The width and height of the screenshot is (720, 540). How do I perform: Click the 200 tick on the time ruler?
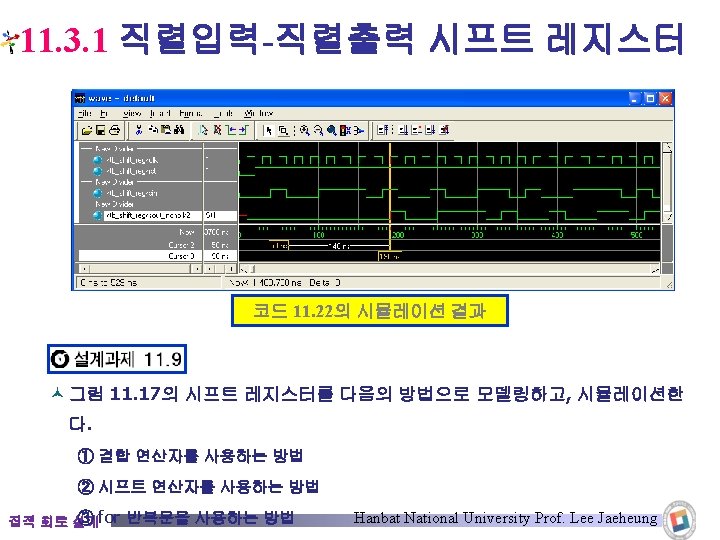pyautogui.click(x=398, y=235)
